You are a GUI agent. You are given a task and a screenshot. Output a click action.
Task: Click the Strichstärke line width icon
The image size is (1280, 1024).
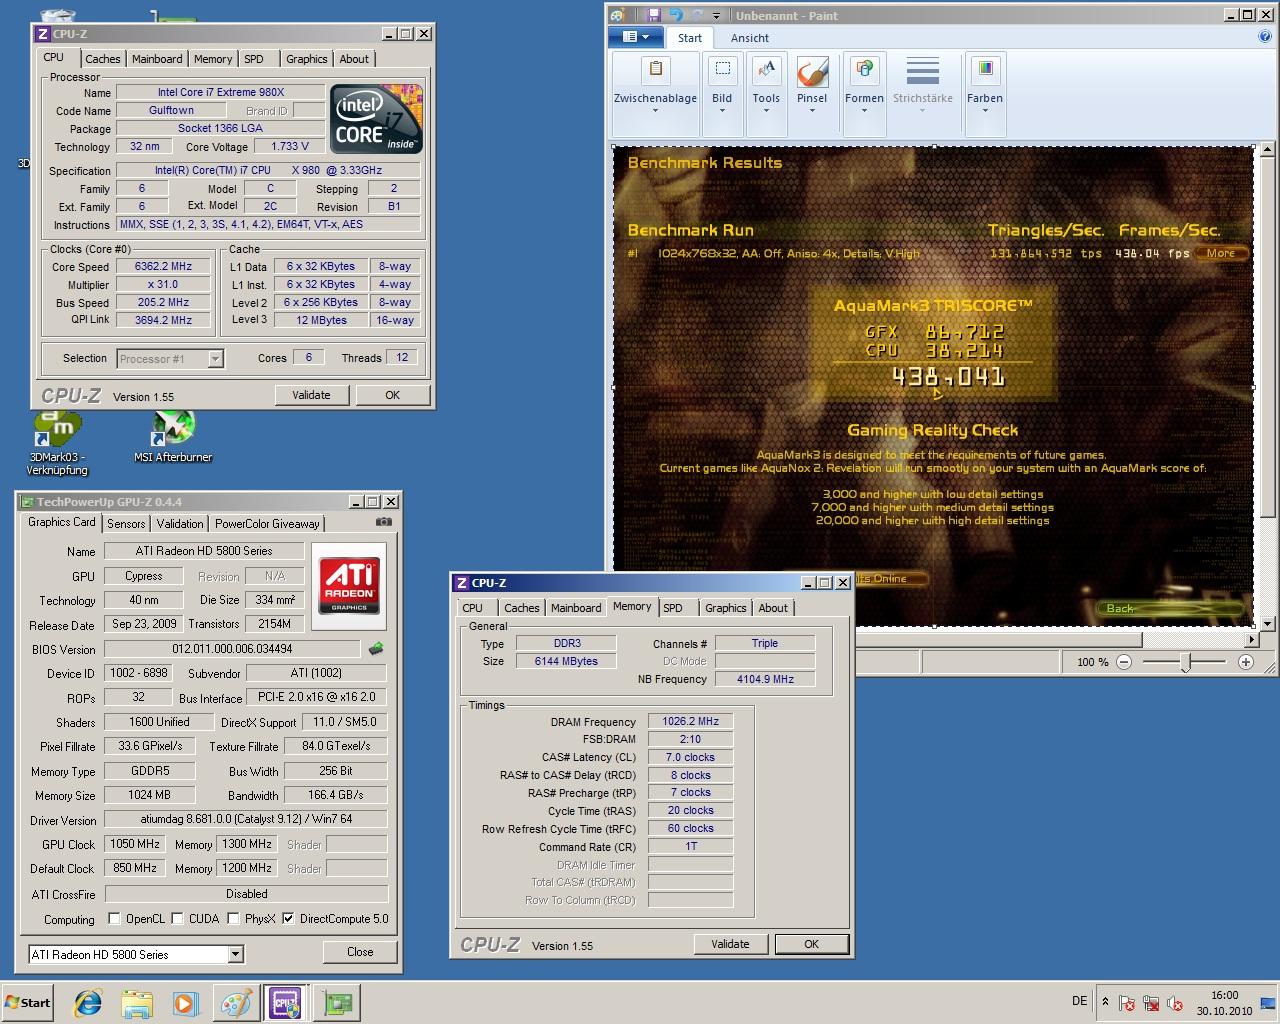pyautogui.click(x=922, y=72)
